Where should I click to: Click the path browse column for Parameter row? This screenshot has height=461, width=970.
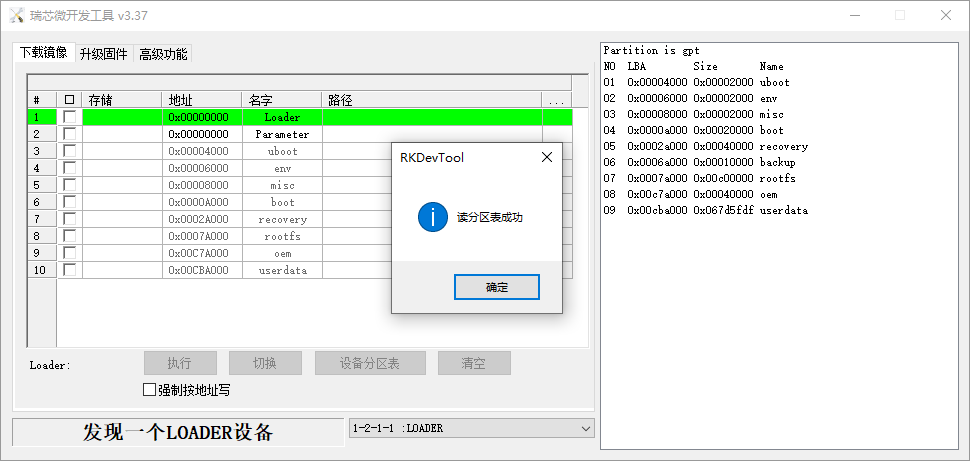[x=557, y=134]
